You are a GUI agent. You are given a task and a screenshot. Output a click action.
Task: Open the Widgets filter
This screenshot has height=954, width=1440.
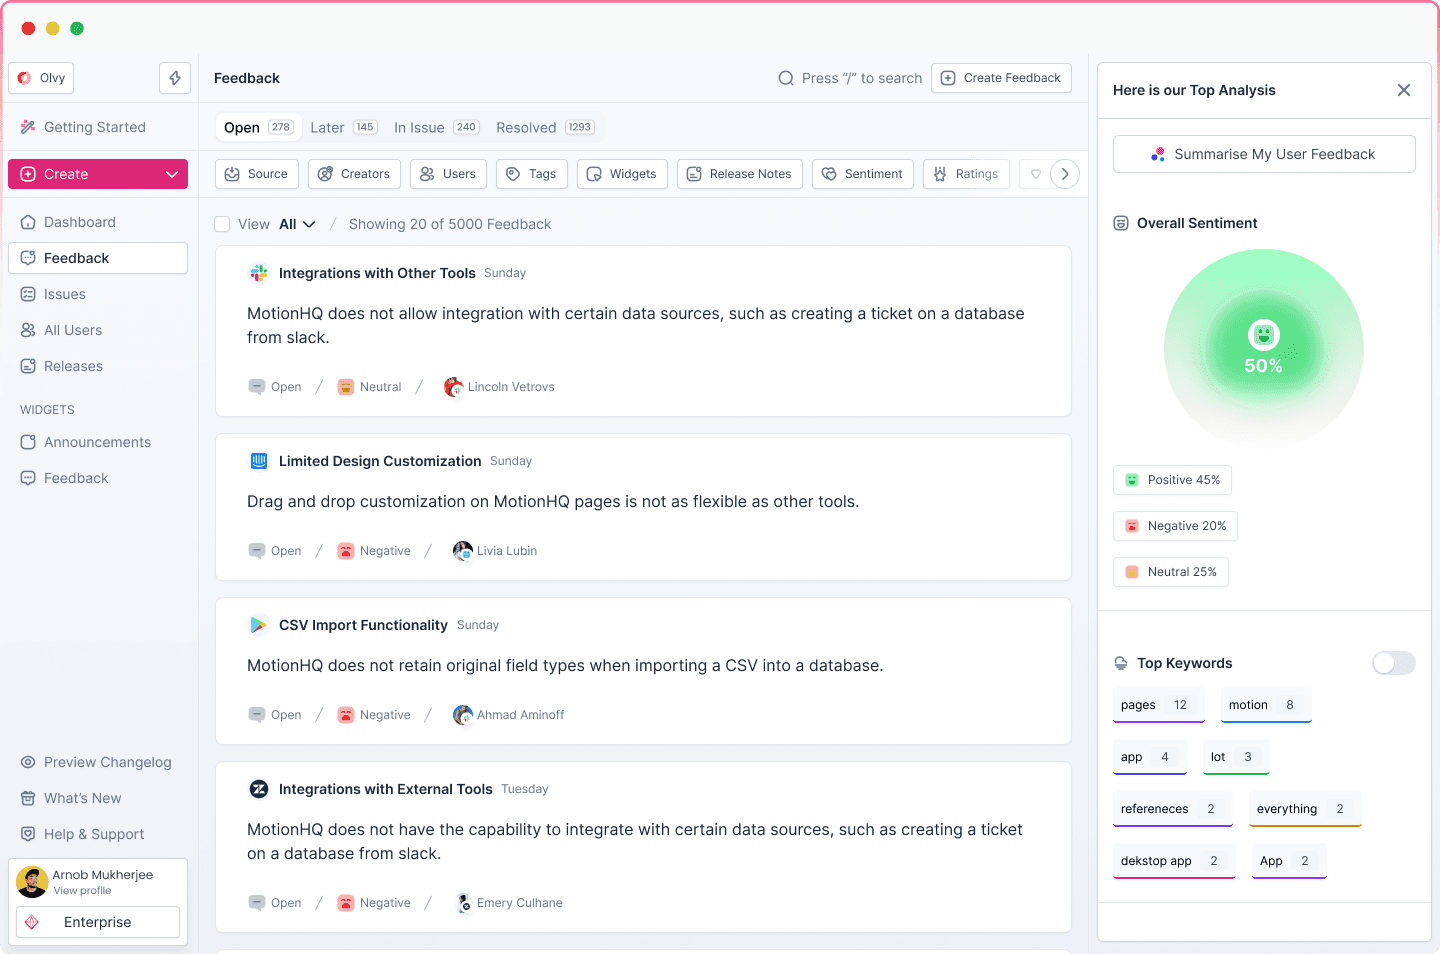622,174
